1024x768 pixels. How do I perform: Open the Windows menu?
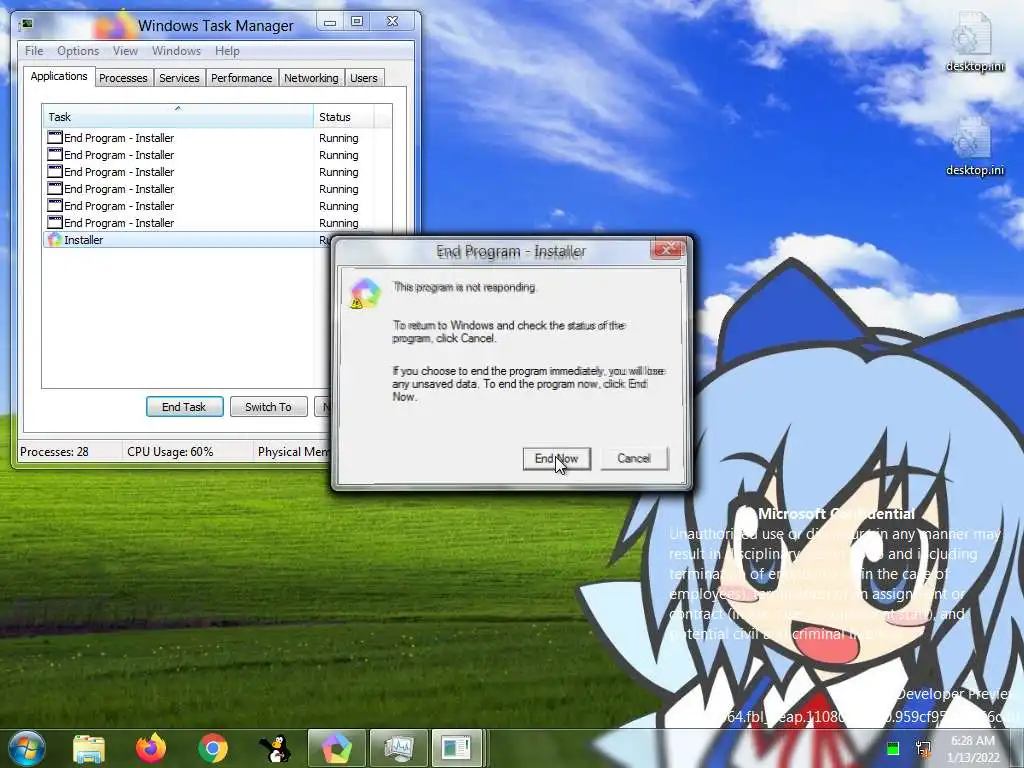[x=176, y=51]
